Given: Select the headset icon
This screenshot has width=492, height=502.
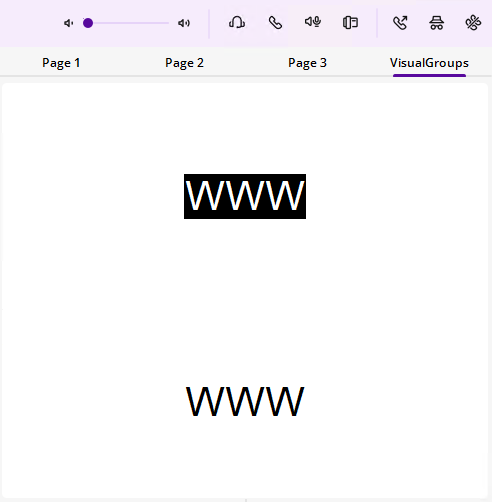Looking at the screenshot, I should [237, 23].
